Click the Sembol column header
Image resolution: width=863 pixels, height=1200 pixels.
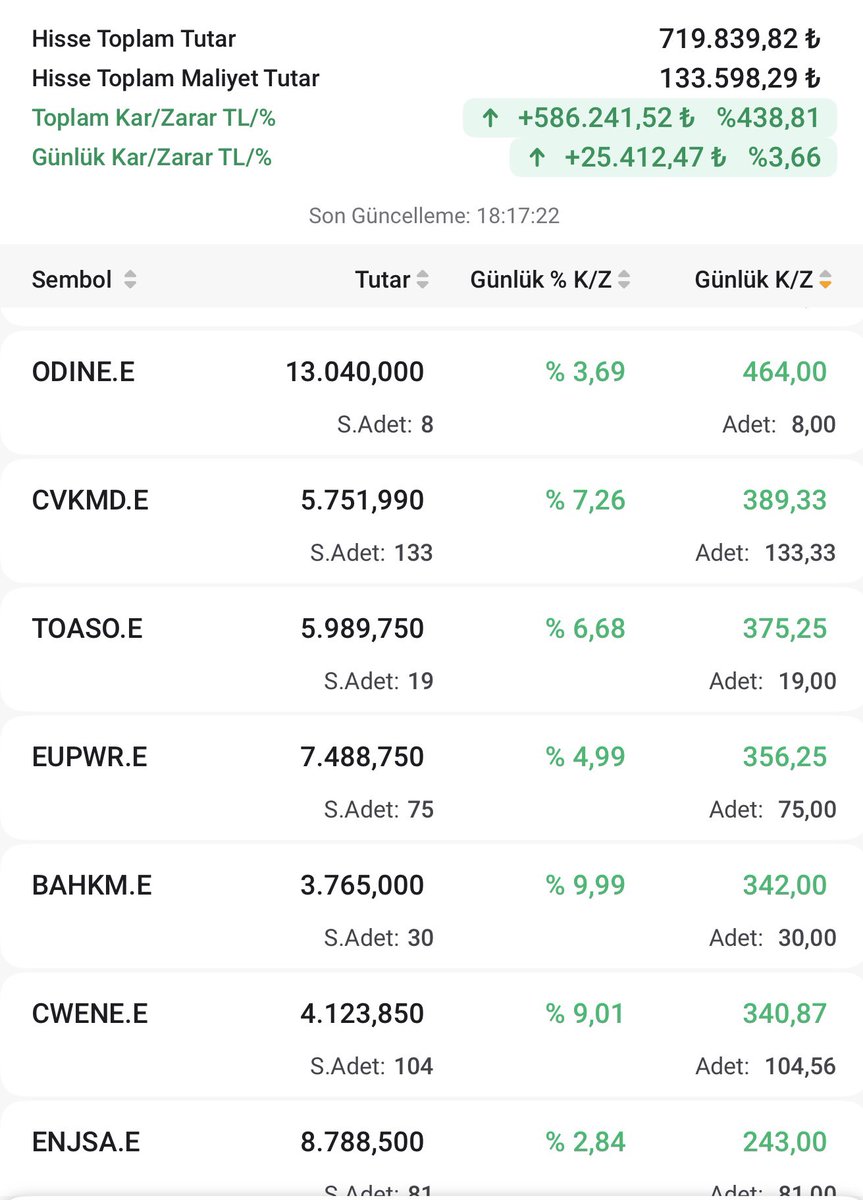point(72,280)
